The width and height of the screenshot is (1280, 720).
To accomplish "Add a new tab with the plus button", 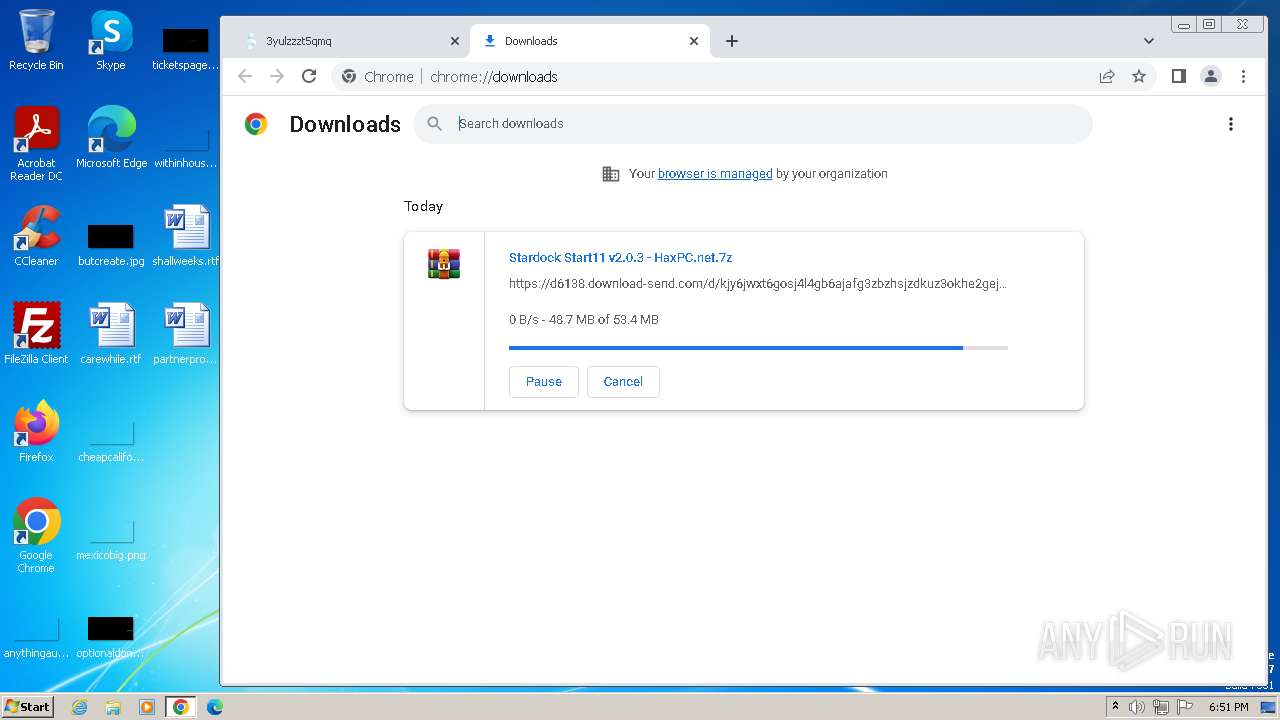I will tap(732, 41).
